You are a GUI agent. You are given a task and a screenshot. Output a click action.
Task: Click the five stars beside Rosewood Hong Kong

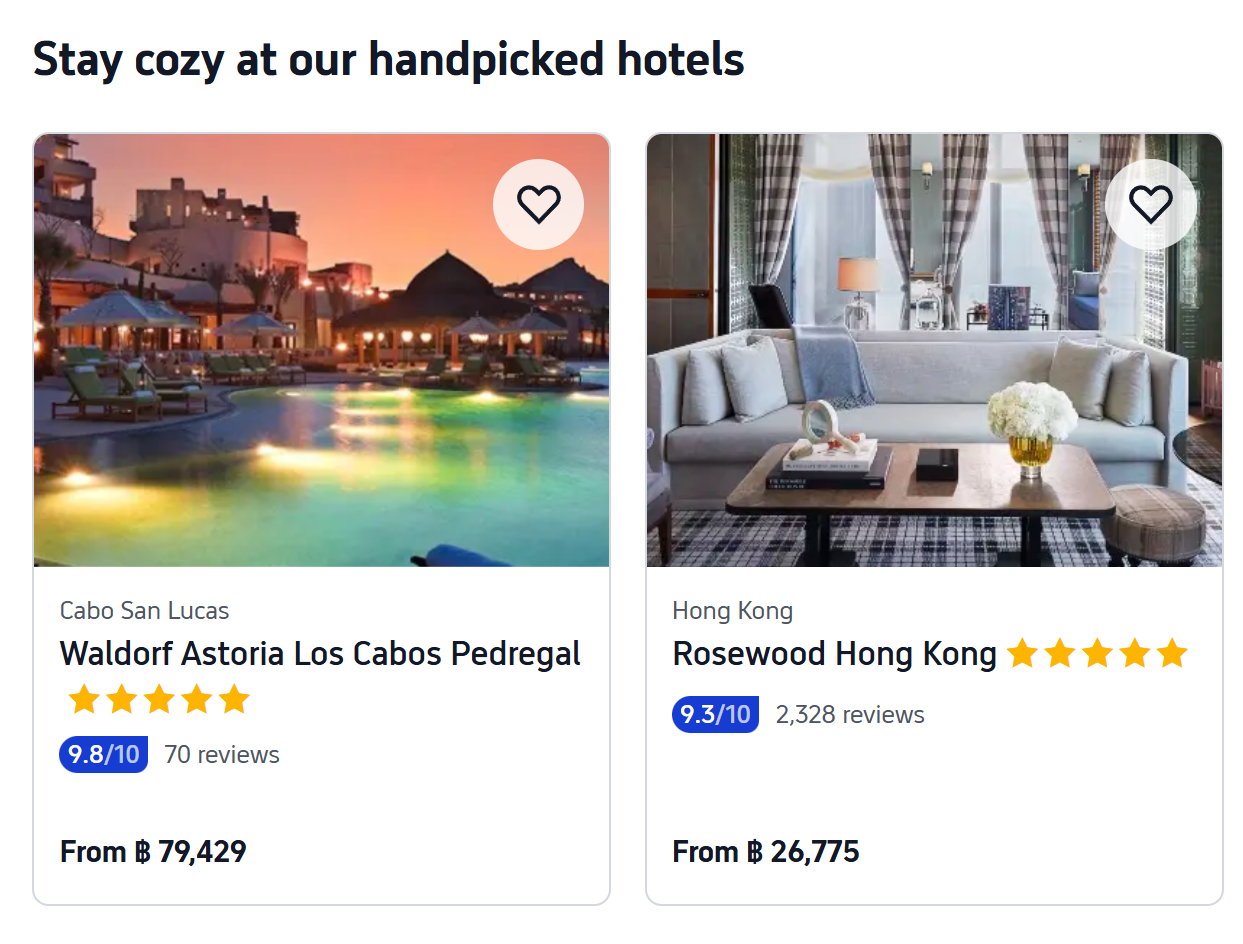(1096, 655)
